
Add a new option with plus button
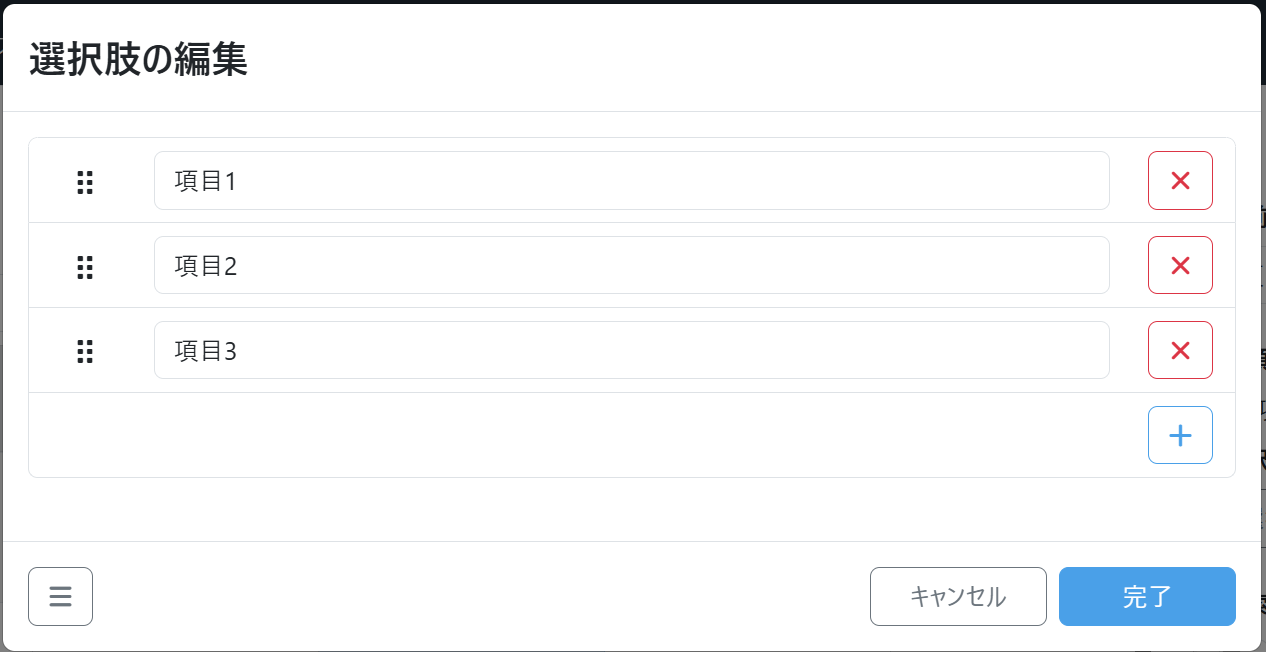tap(1180, 435)
